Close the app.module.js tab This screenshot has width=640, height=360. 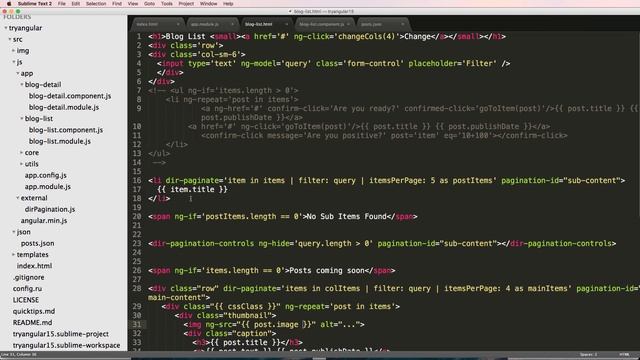(232, 24)
